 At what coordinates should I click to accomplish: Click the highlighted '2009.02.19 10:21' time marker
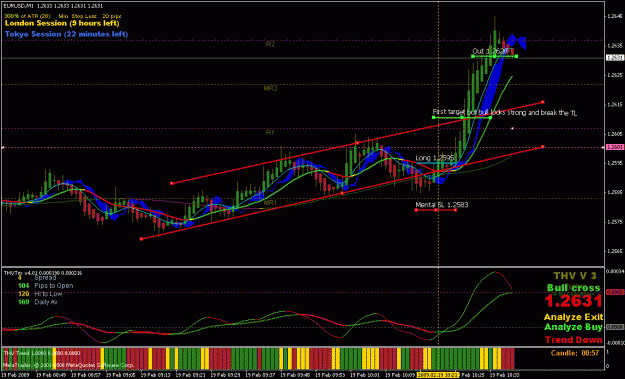[x=438, y=375]
